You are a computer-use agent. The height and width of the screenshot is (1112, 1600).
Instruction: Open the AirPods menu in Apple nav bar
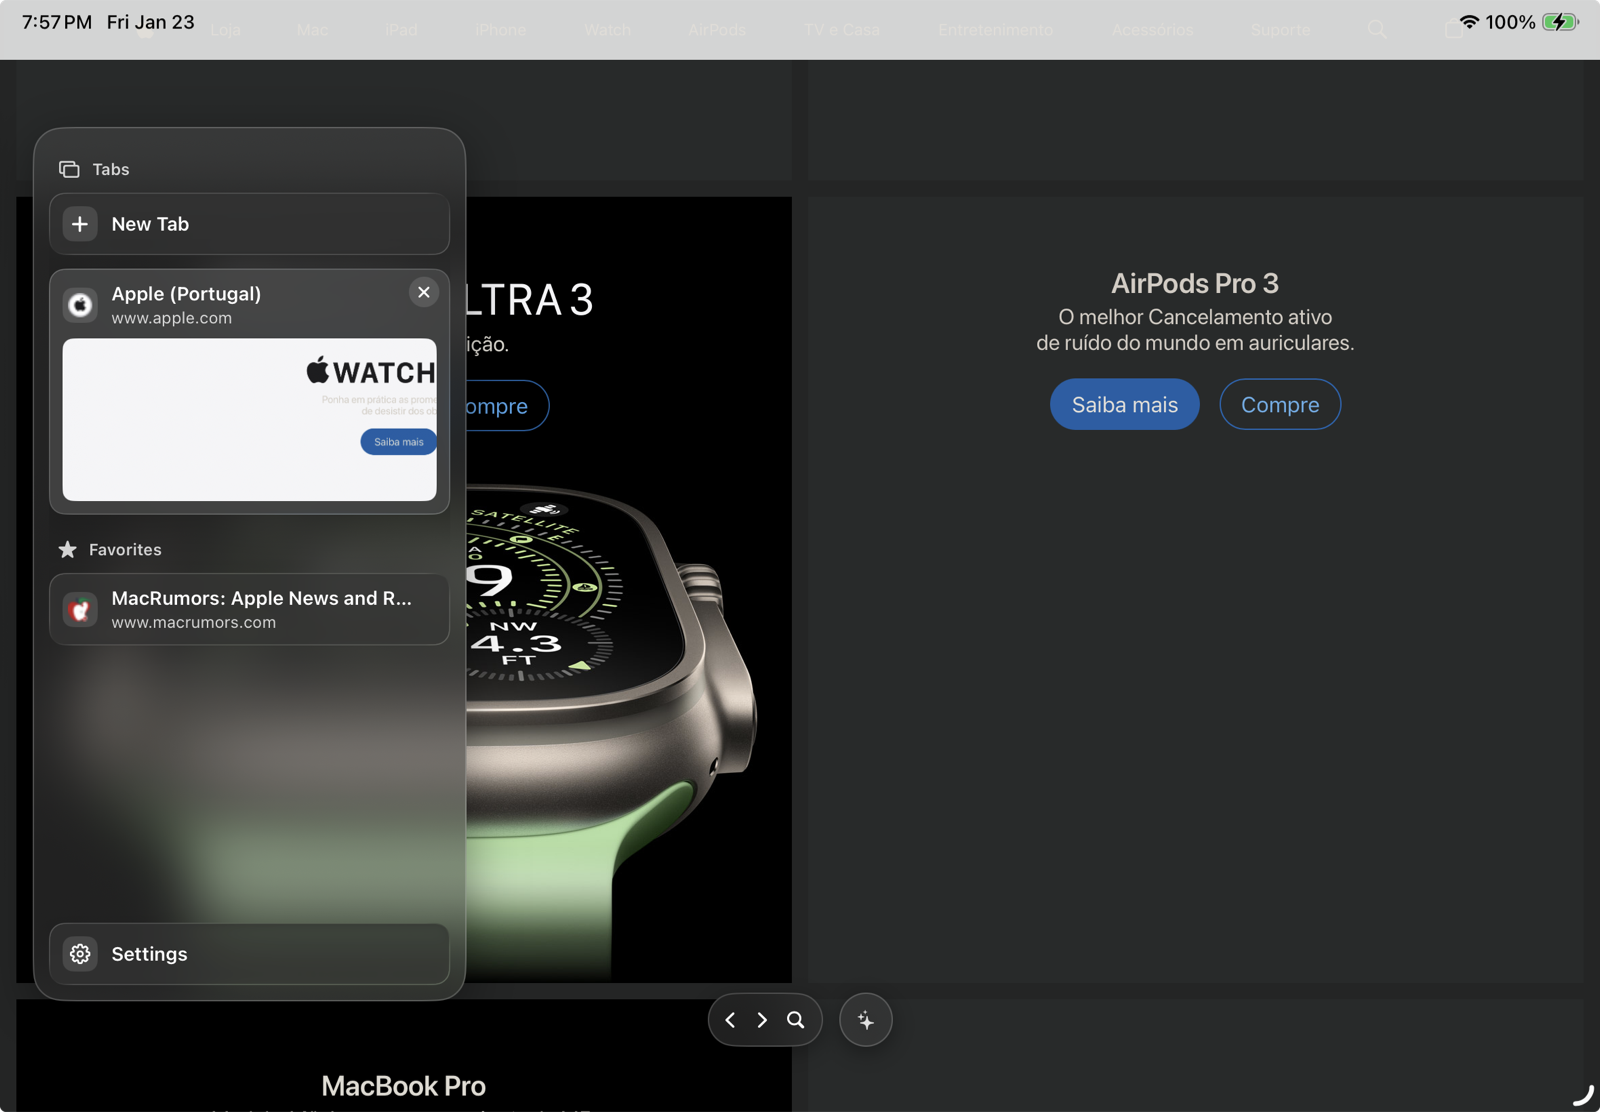[x=717, y=30]
